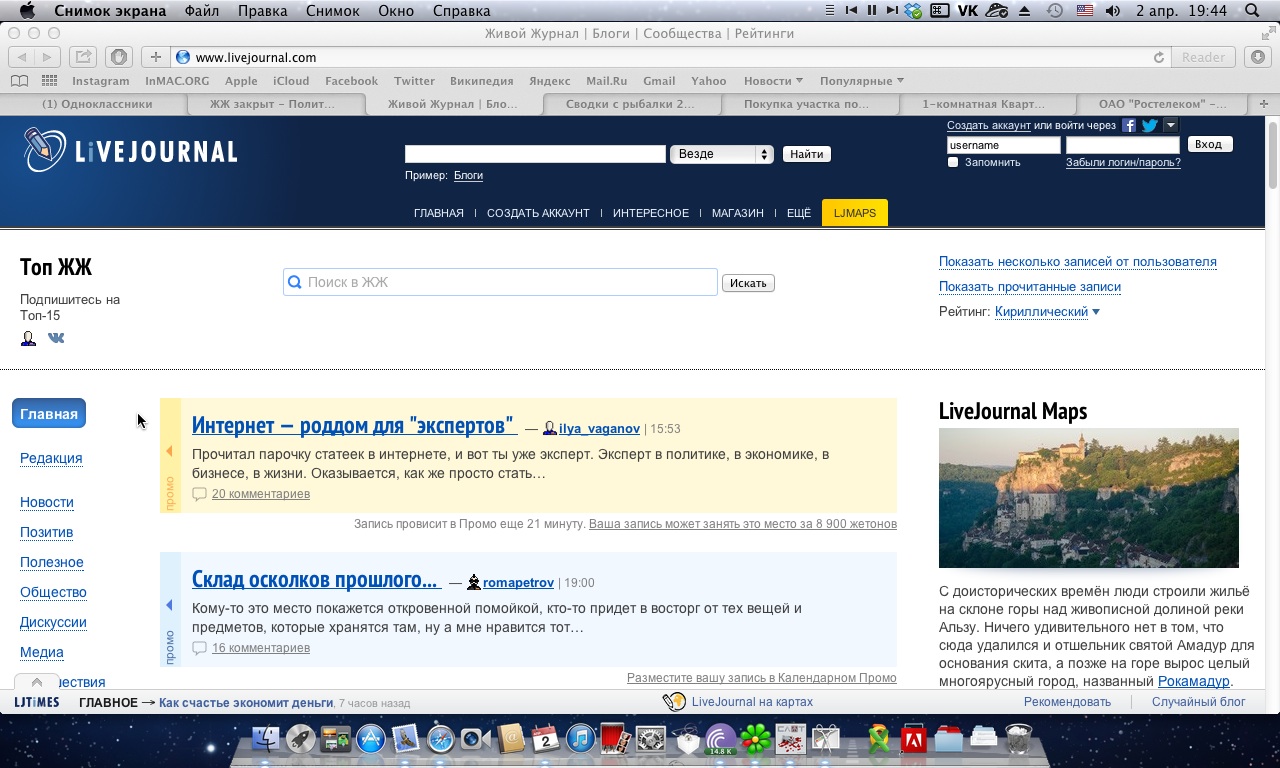Open the Справка menu
Viewport: 1280px width, 768px height.
click(x=462, y=11)
